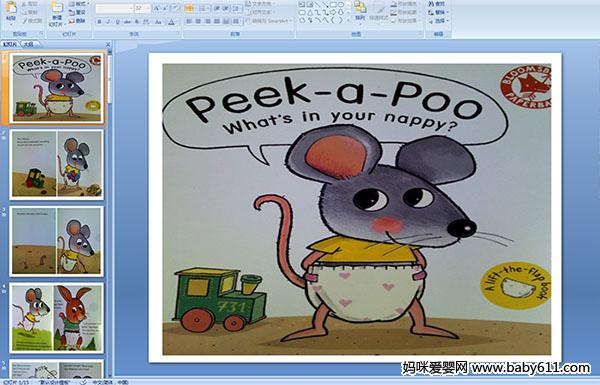Switch to the Slides pane tab
The height and width of the screenshot is (385, 600).
pos(10,44)
